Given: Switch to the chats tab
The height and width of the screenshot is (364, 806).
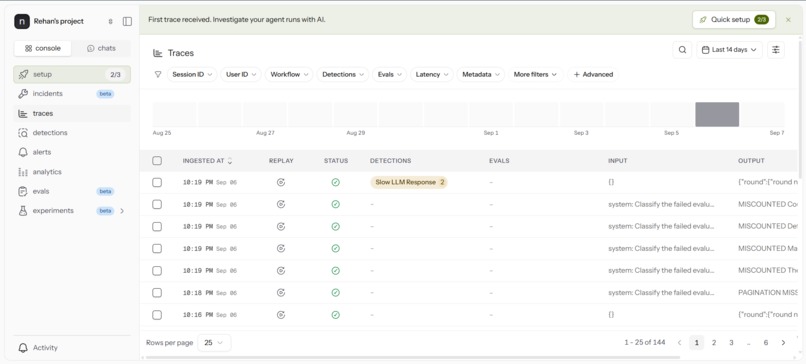Looking at the screenshot, I should [101, 48].
